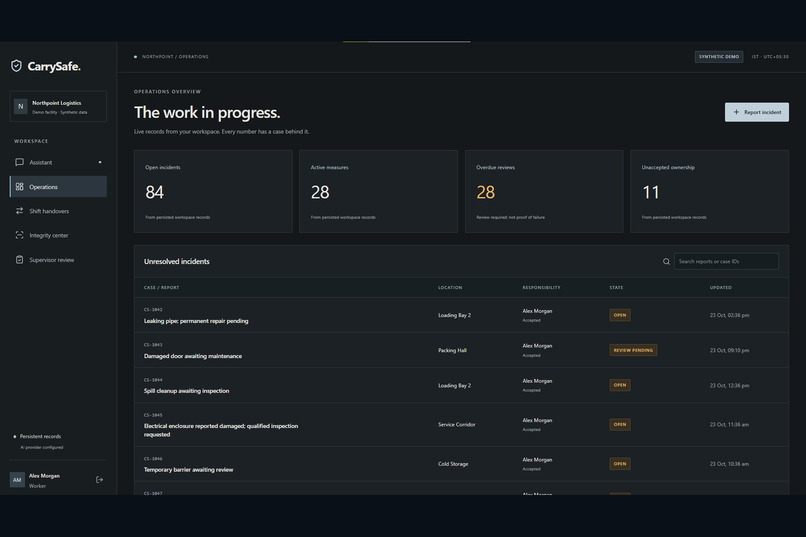The width and height of the screenshot is (806, 537).
Task: Click the 23 Oct, 12:36 pm timestamp
Action: point(729,385)
